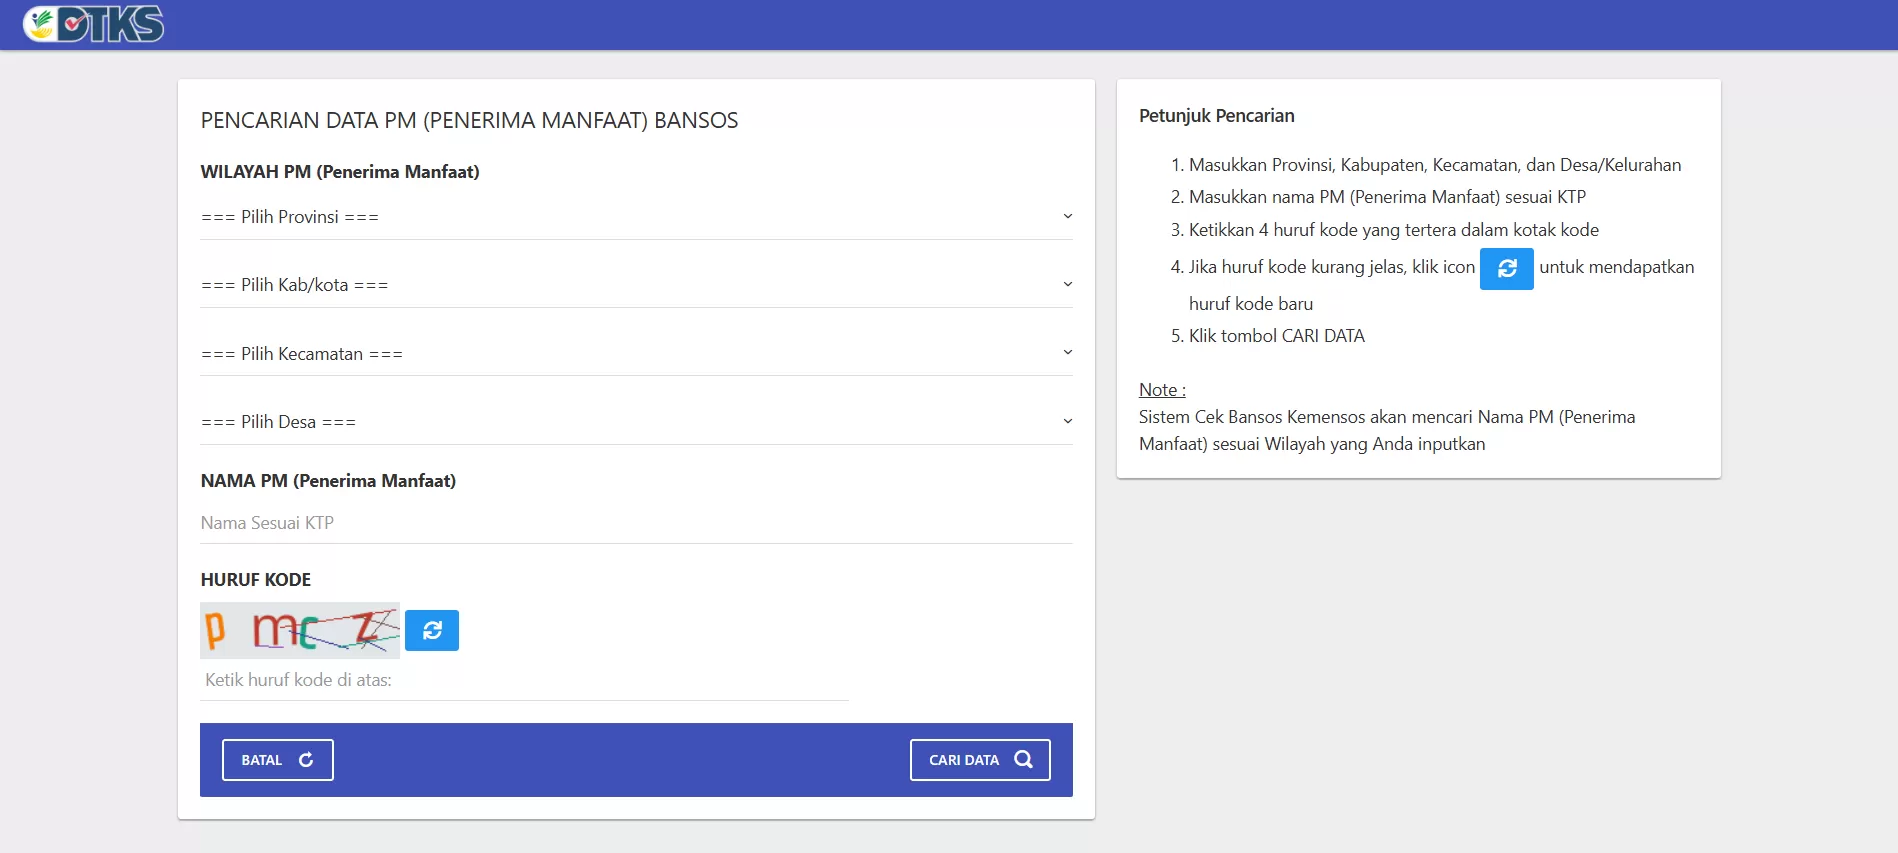
Task: Click the HURUF KODE label
Action: point(256,580)
